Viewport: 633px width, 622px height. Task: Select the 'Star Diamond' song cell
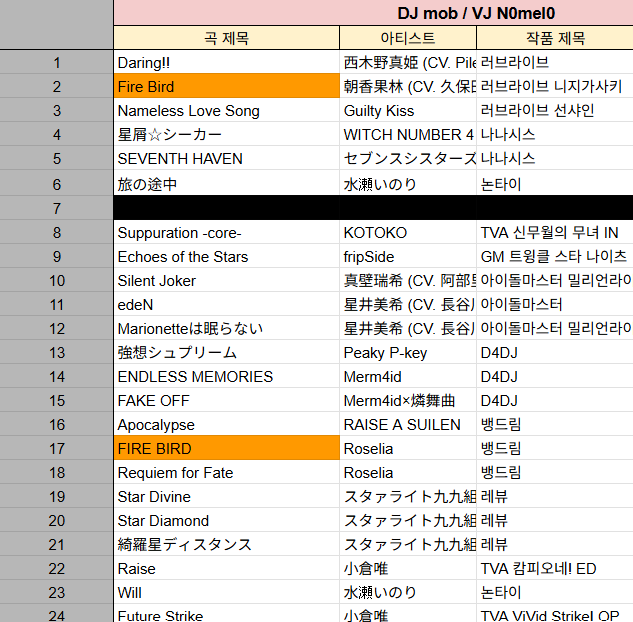[x=226, y=521]
